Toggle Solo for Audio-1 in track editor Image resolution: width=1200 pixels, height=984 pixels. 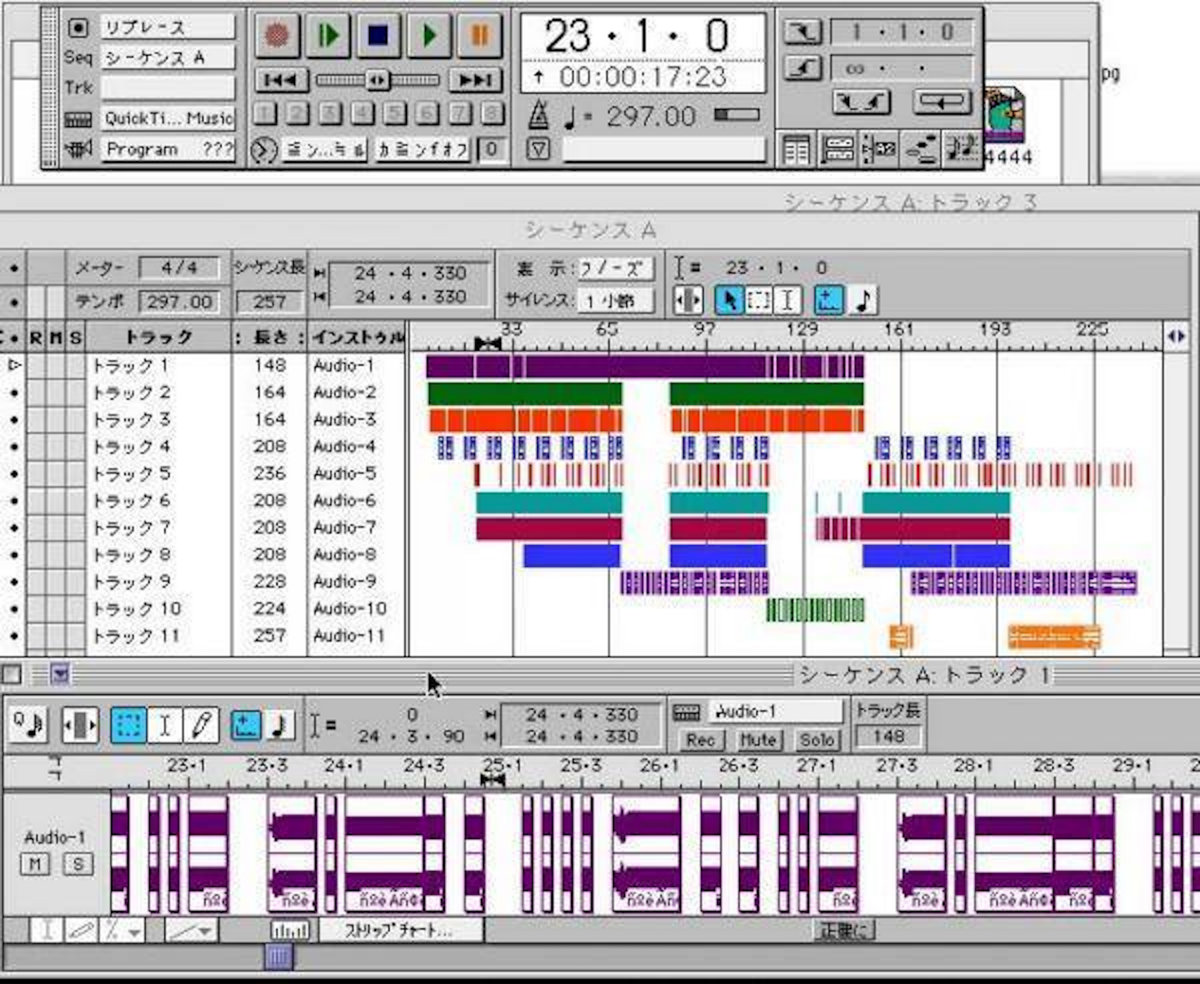(x=816, y=740)
